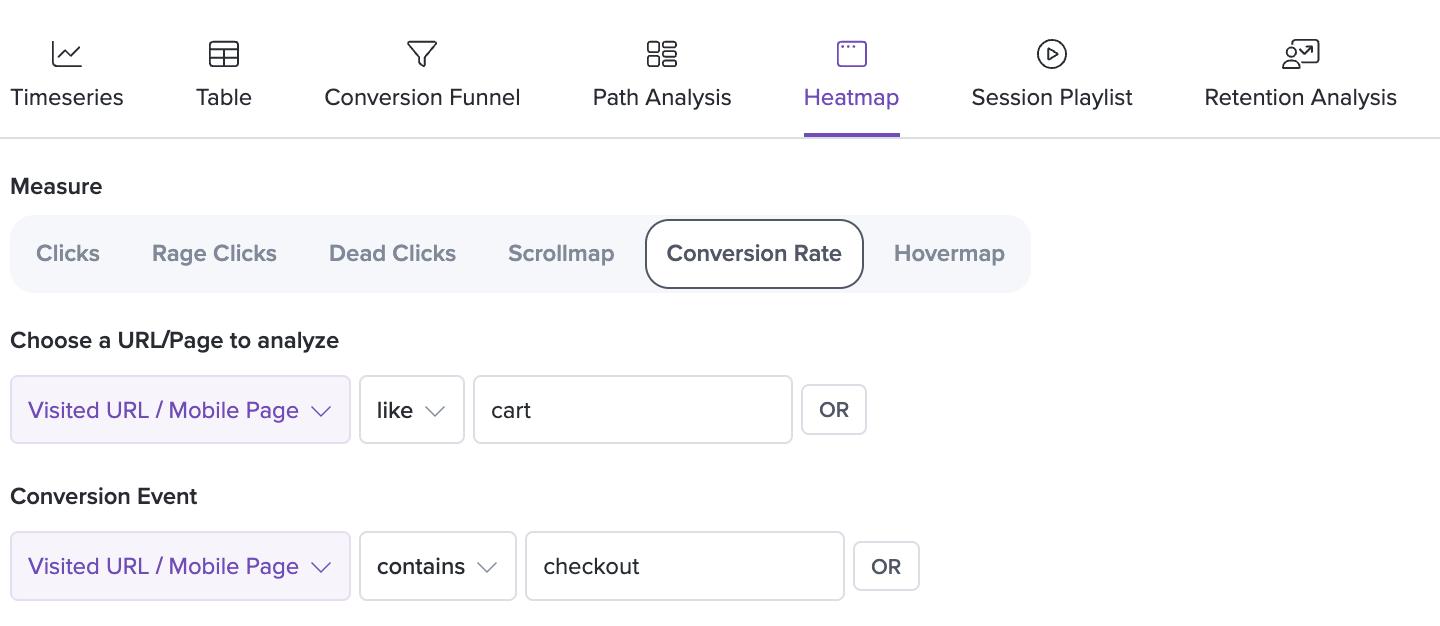Add OR condition to checkout event
This screenshot has height=626, width=1440.
coord(886,566)
